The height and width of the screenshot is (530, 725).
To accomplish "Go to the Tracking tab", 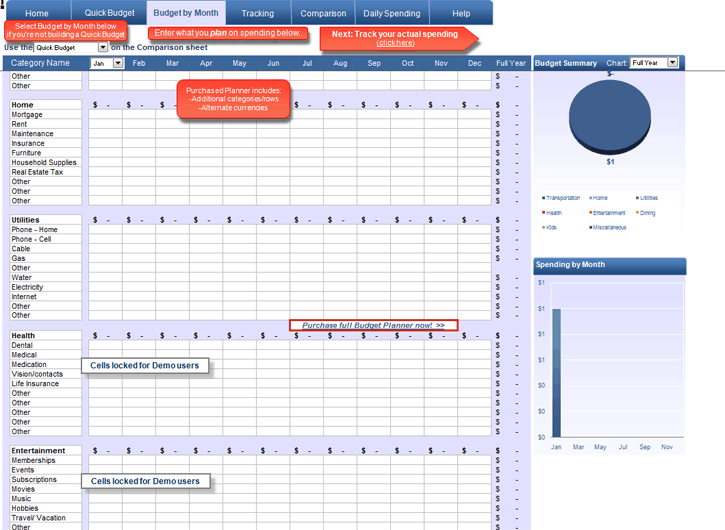I will tap(258, 13).
